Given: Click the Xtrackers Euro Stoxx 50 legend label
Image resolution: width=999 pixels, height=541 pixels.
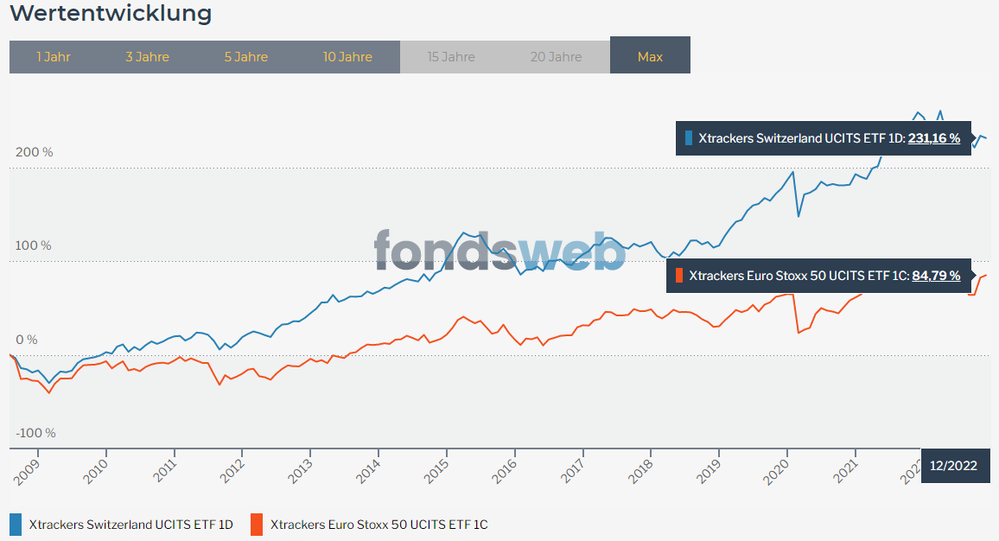Looking at the screenshot, I should pos(379,524).
